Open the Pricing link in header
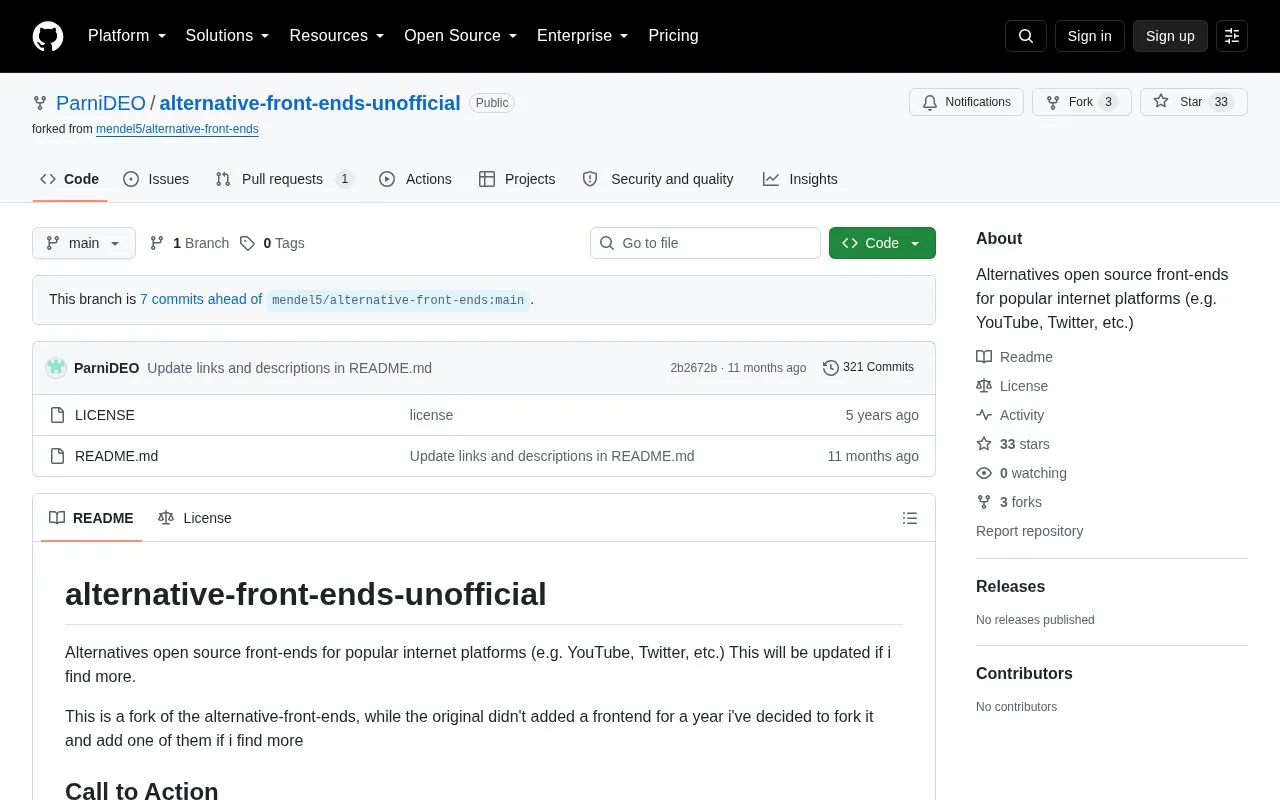1280x800 pixels. (673, 36)
